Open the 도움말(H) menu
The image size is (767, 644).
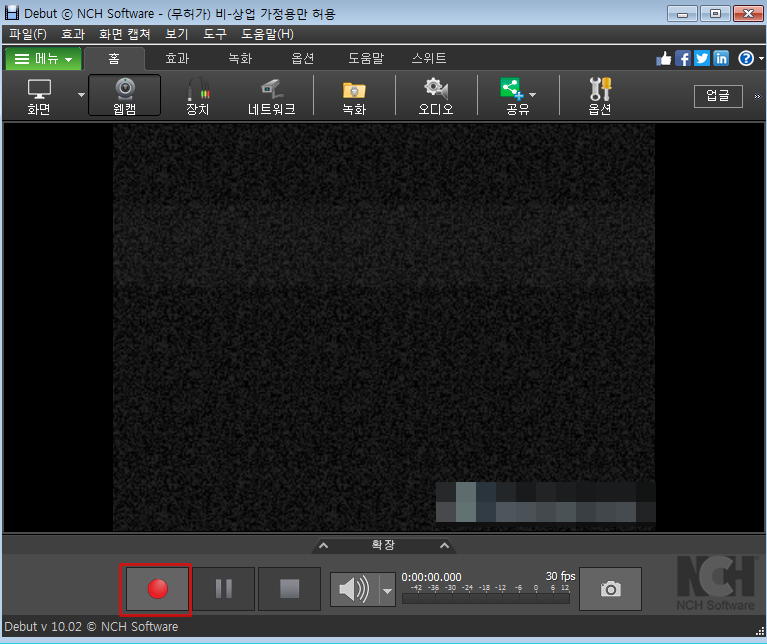268,34
